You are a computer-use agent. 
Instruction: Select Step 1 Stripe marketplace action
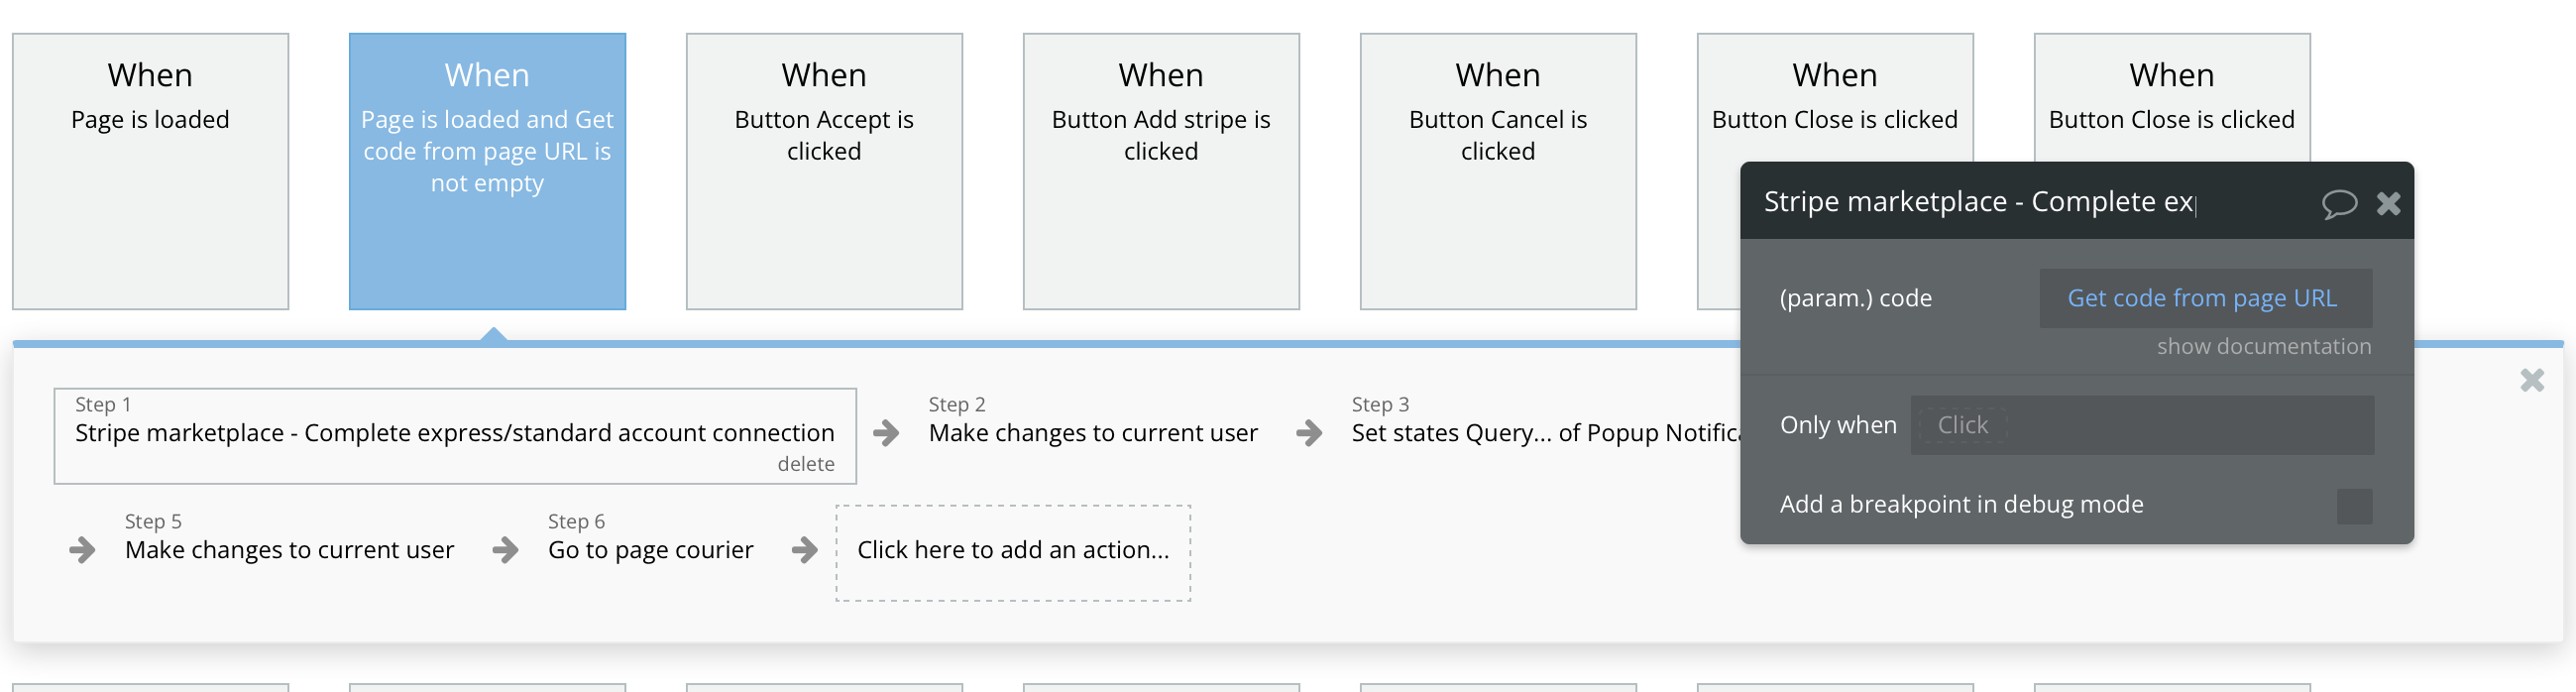pos(454,433)
